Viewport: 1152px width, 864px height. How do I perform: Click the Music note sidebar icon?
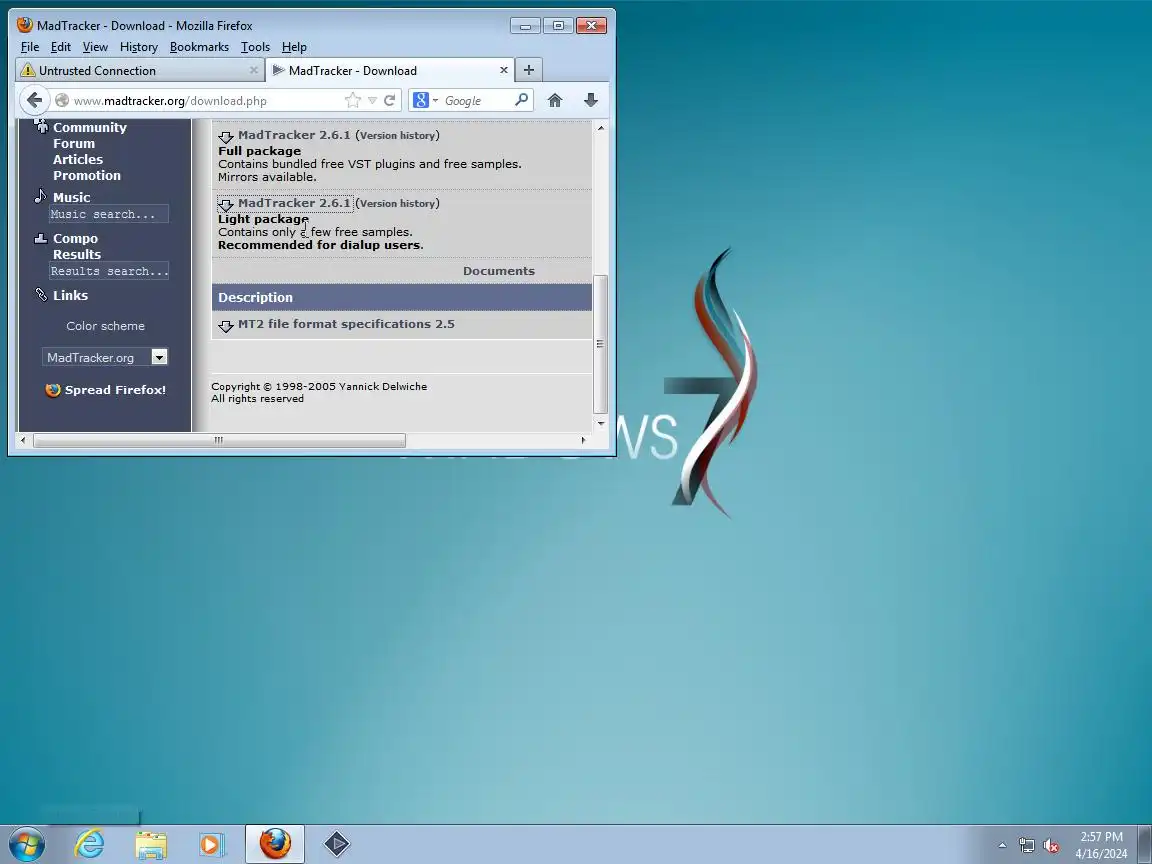(40, 196)
